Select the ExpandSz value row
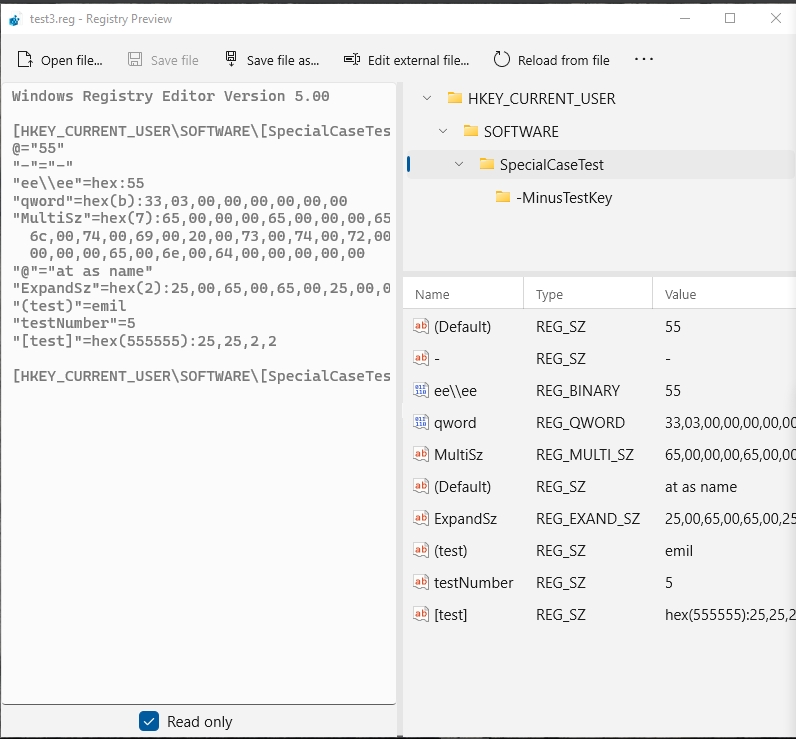Screen dimensions: 796x739 pyautogui.click(x=600, y=519)
